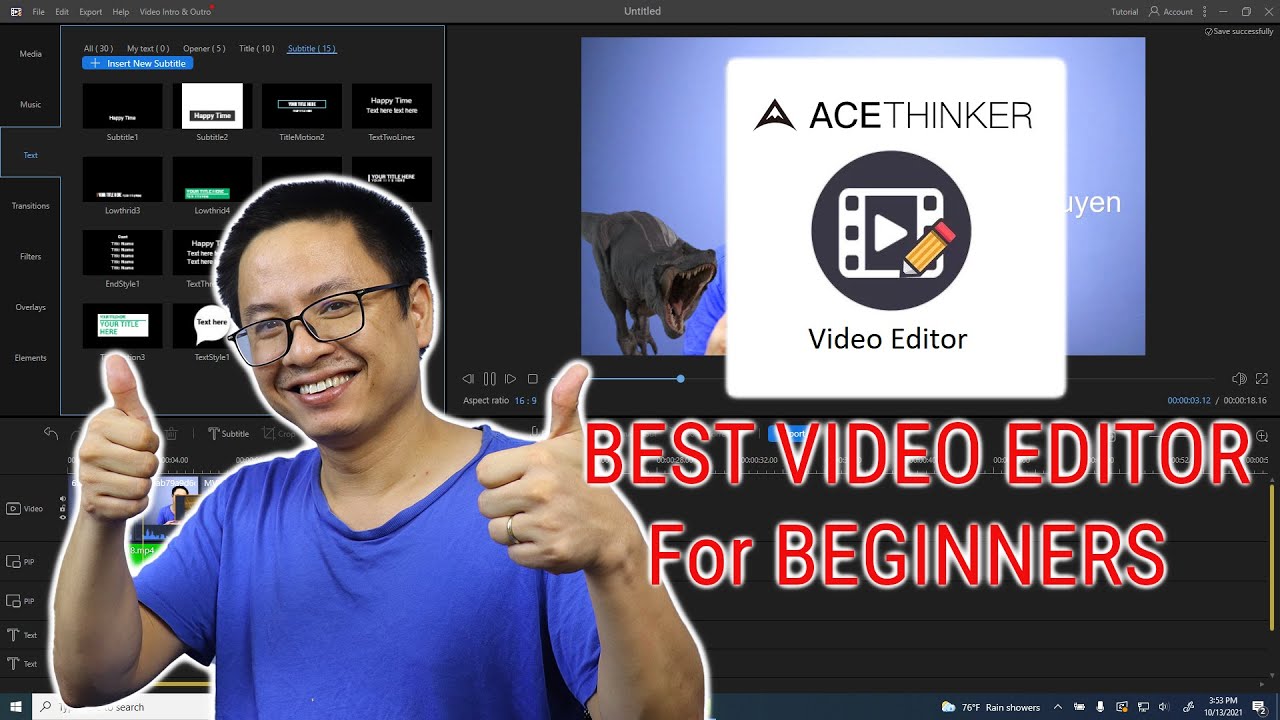Select the Lowthrid3 preset thumbnail
The width and height of the screenshot is (1280, 720).
point(122,180)
